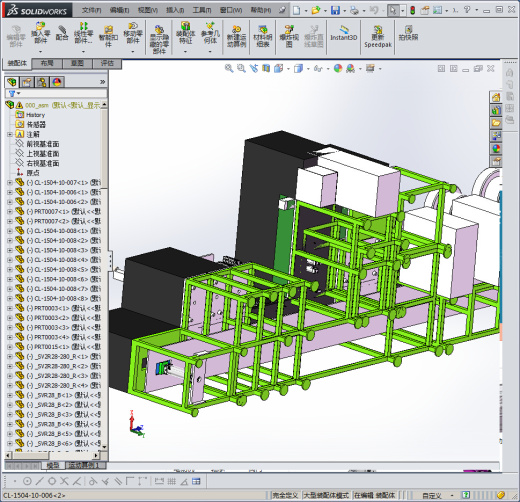Open the feature tree filter dropdown
The width and height of the screenshot is (520, 502).
coord(15,93)
